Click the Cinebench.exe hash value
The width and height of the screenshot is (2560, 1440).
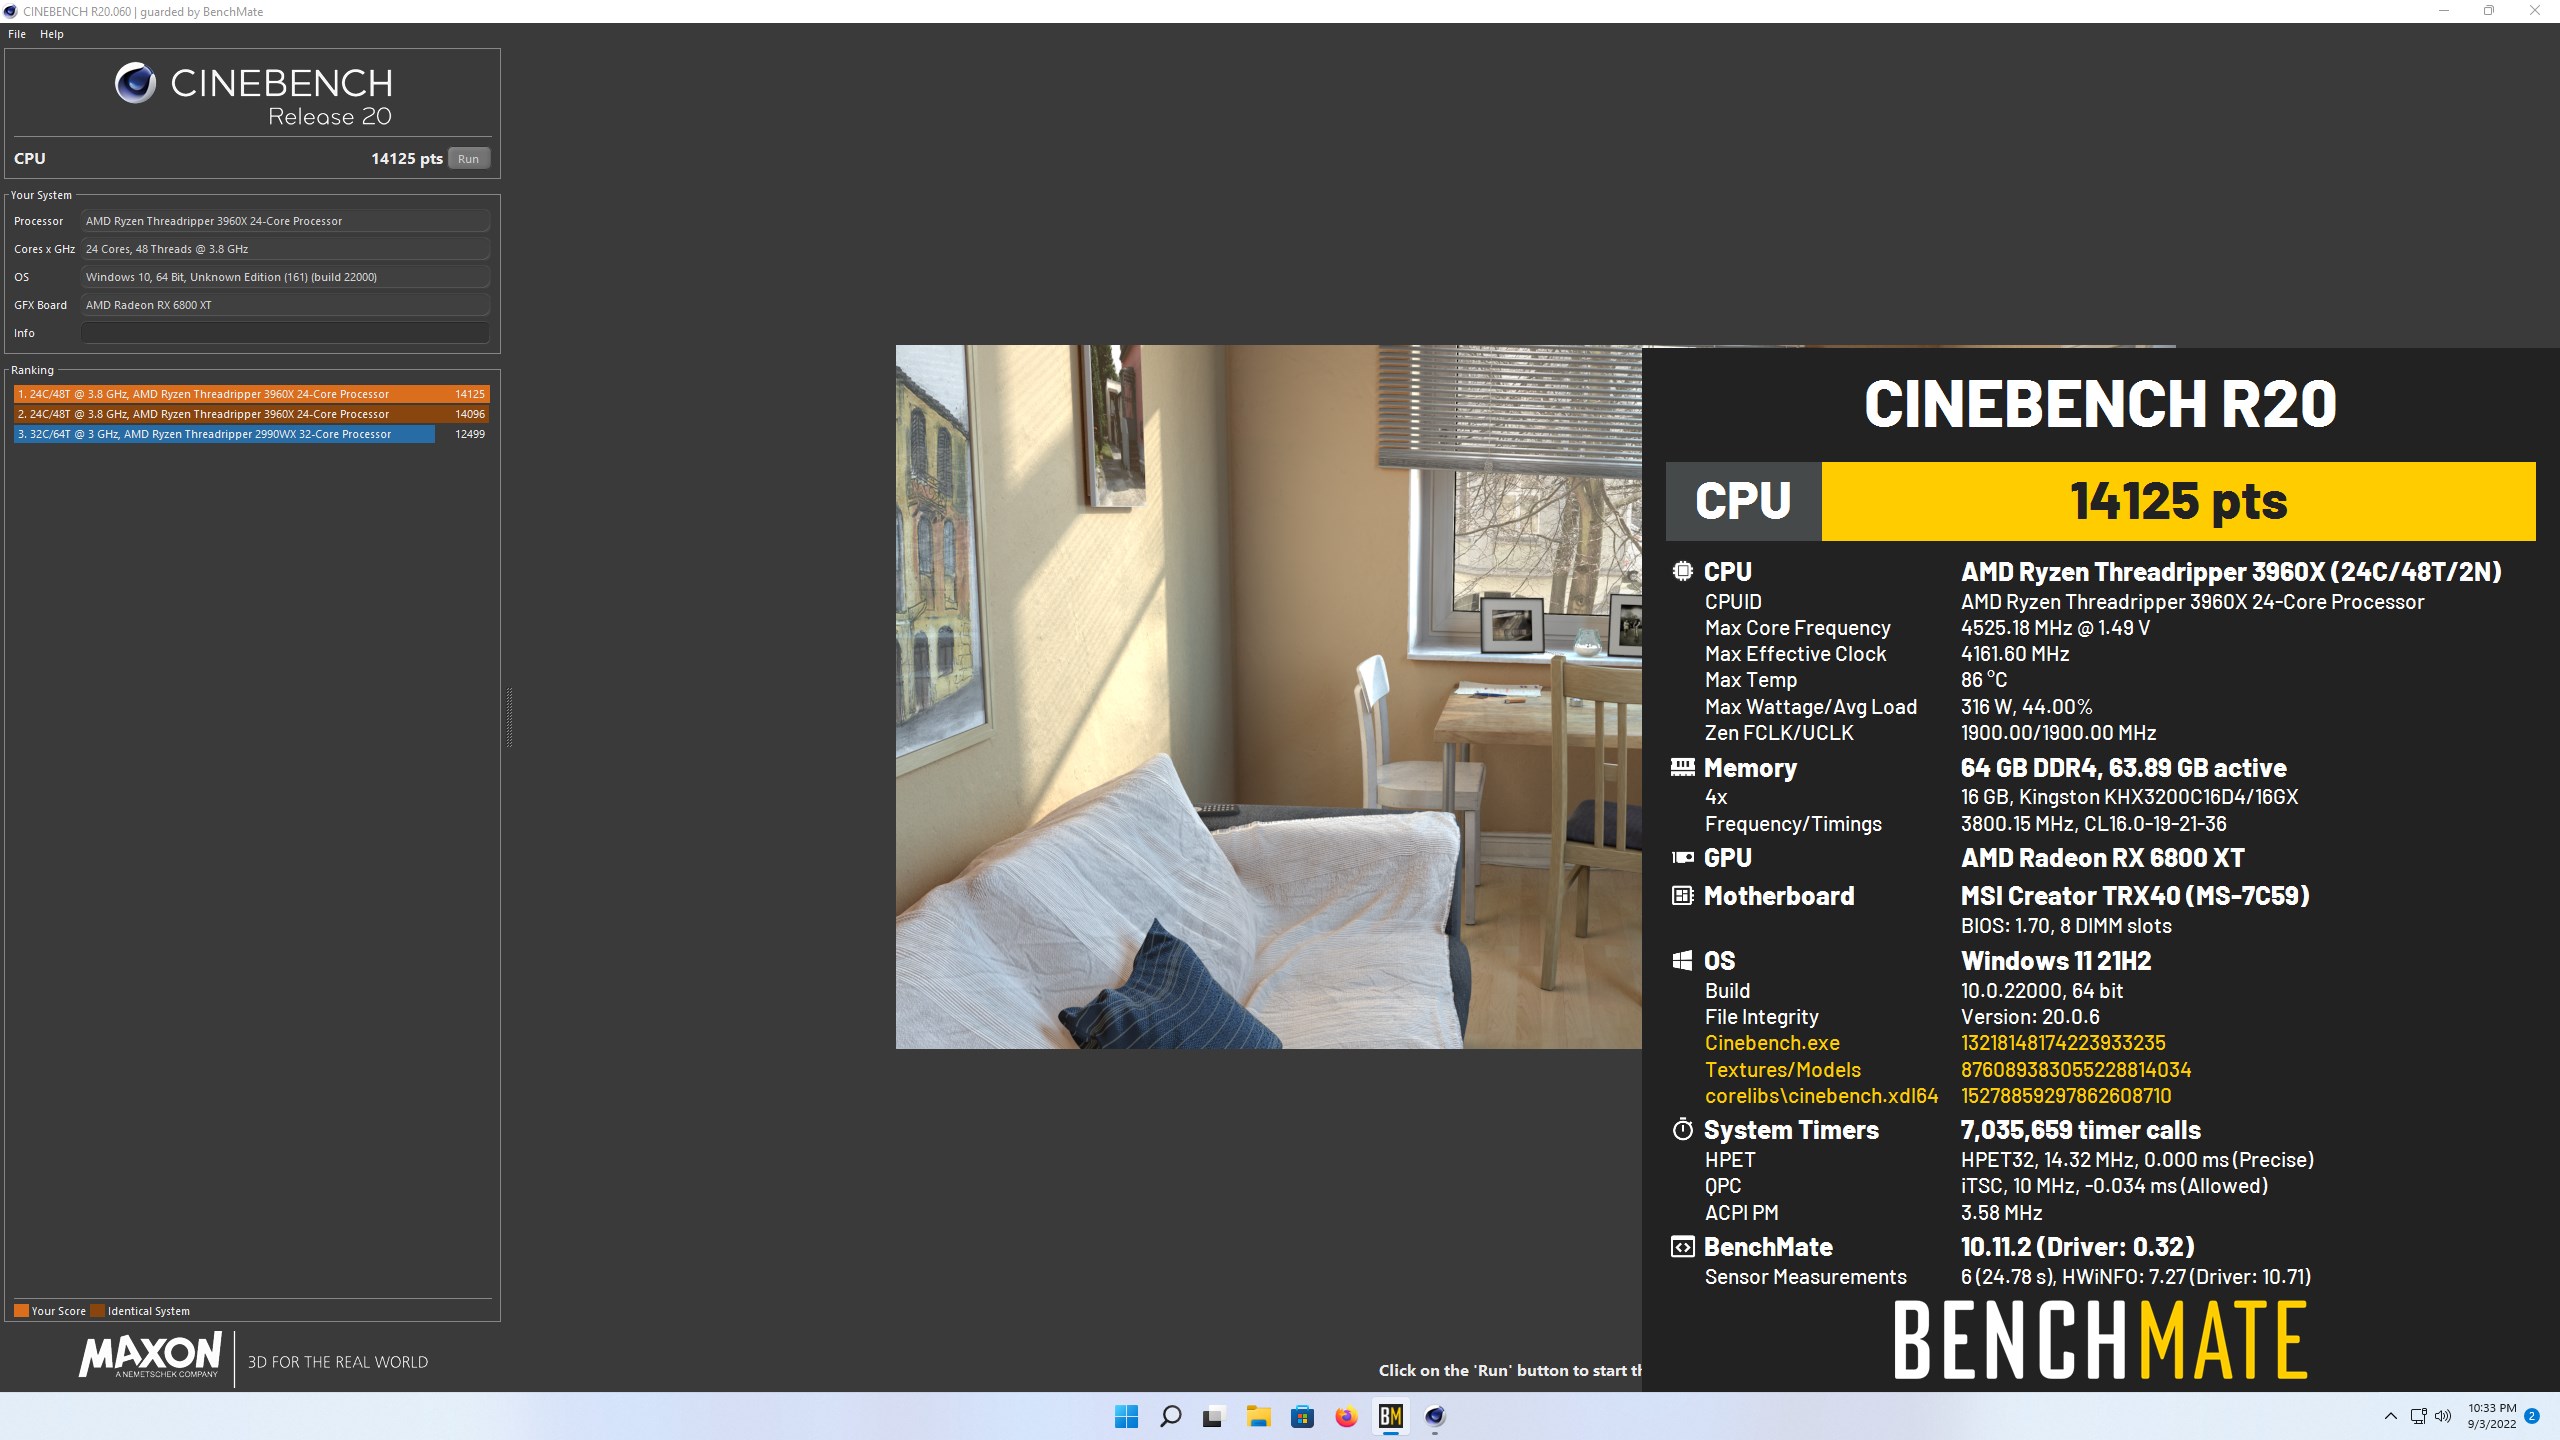coord(2063,1043)
